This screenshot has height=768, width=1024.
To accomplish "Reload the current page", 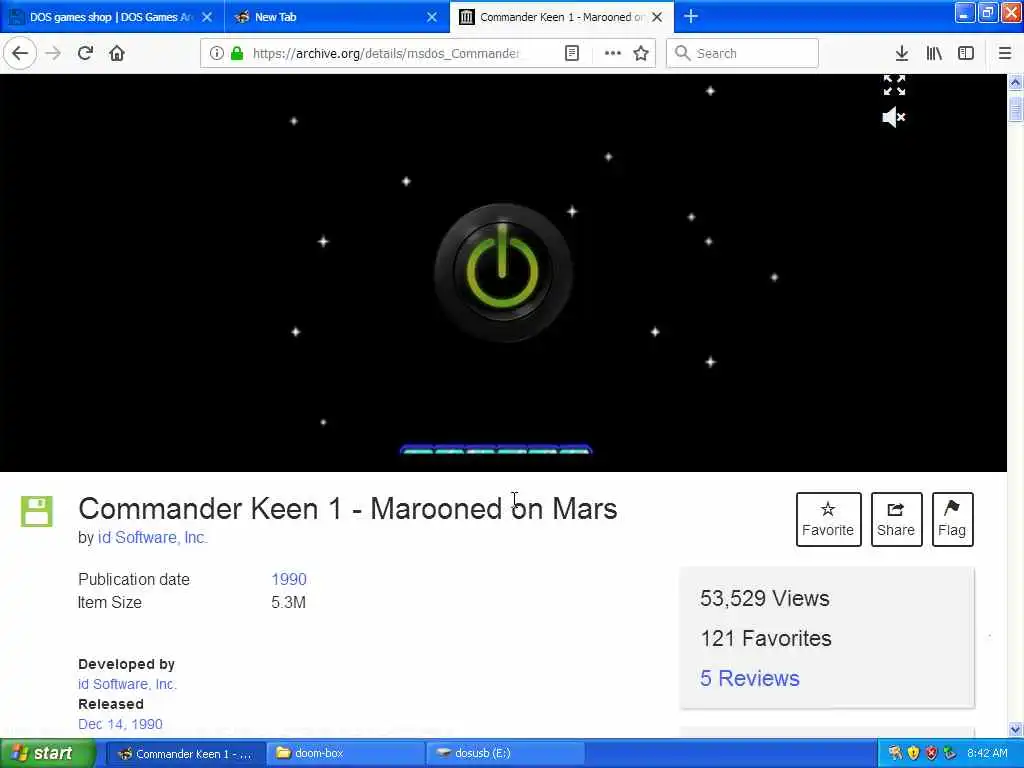I will (85, 53).
